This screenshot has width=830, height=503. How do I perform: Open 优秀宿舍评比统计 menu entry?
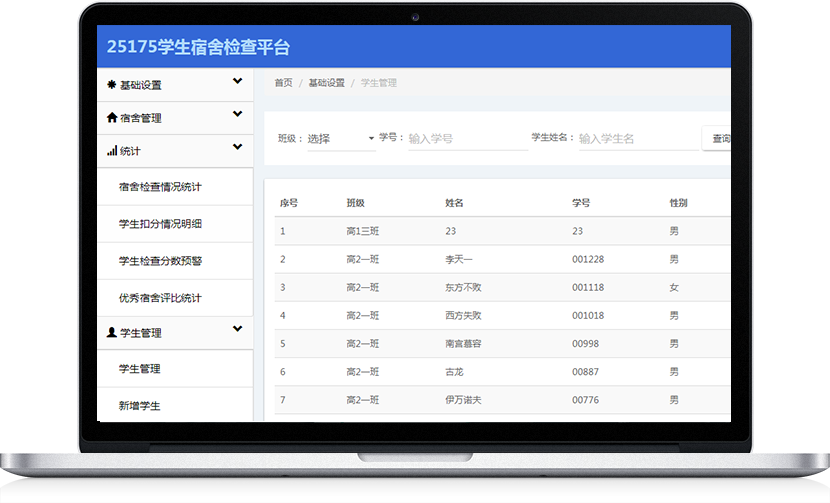pos(160,298)
